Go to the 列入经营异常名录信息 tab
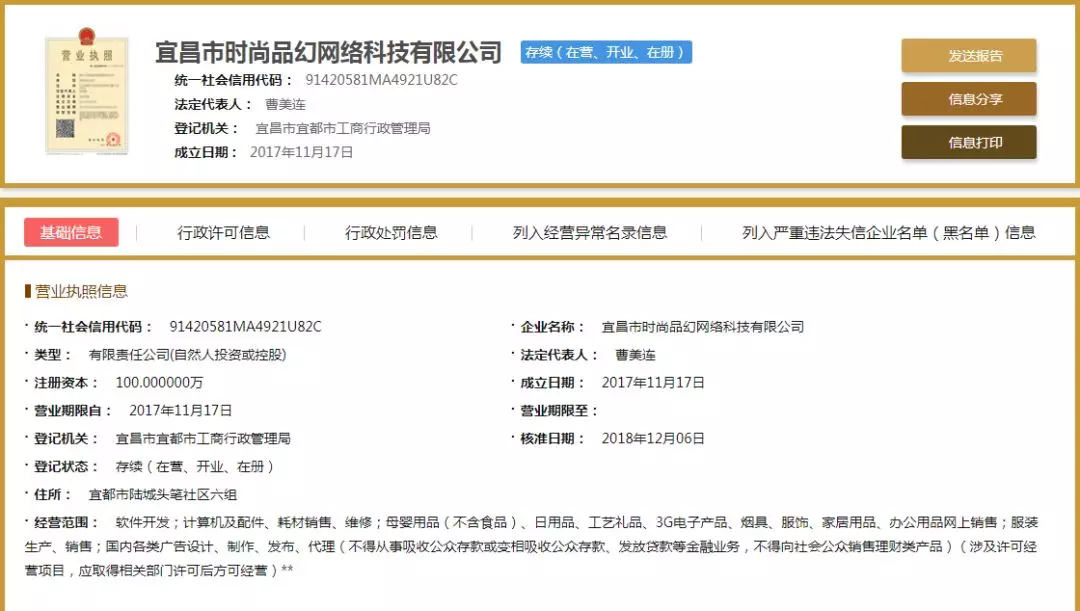 [589, 233]
